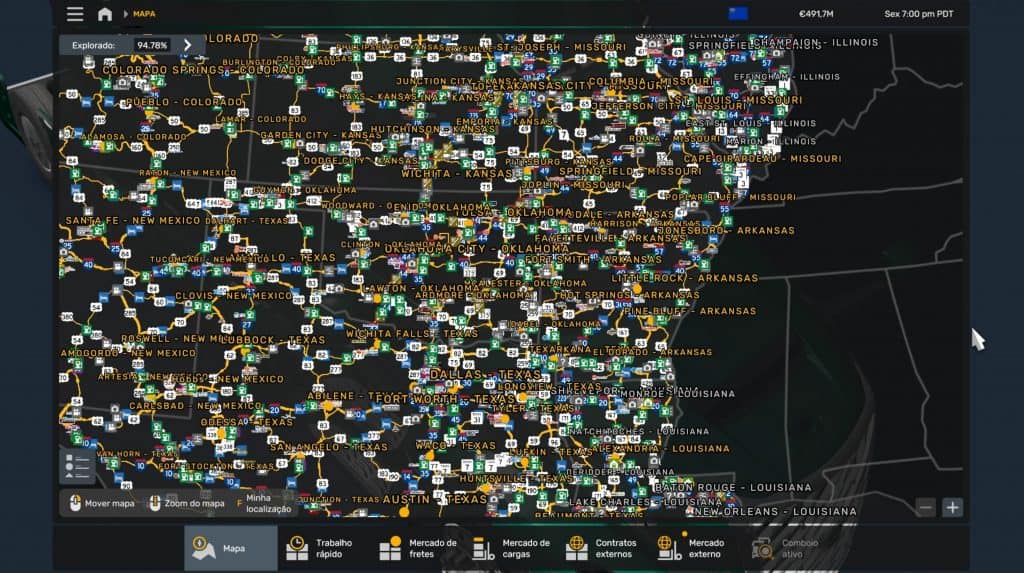Viewport: 1024px width, 573px height.
Task: Select Odessa - Texas label
Action: tap(247, 422)
